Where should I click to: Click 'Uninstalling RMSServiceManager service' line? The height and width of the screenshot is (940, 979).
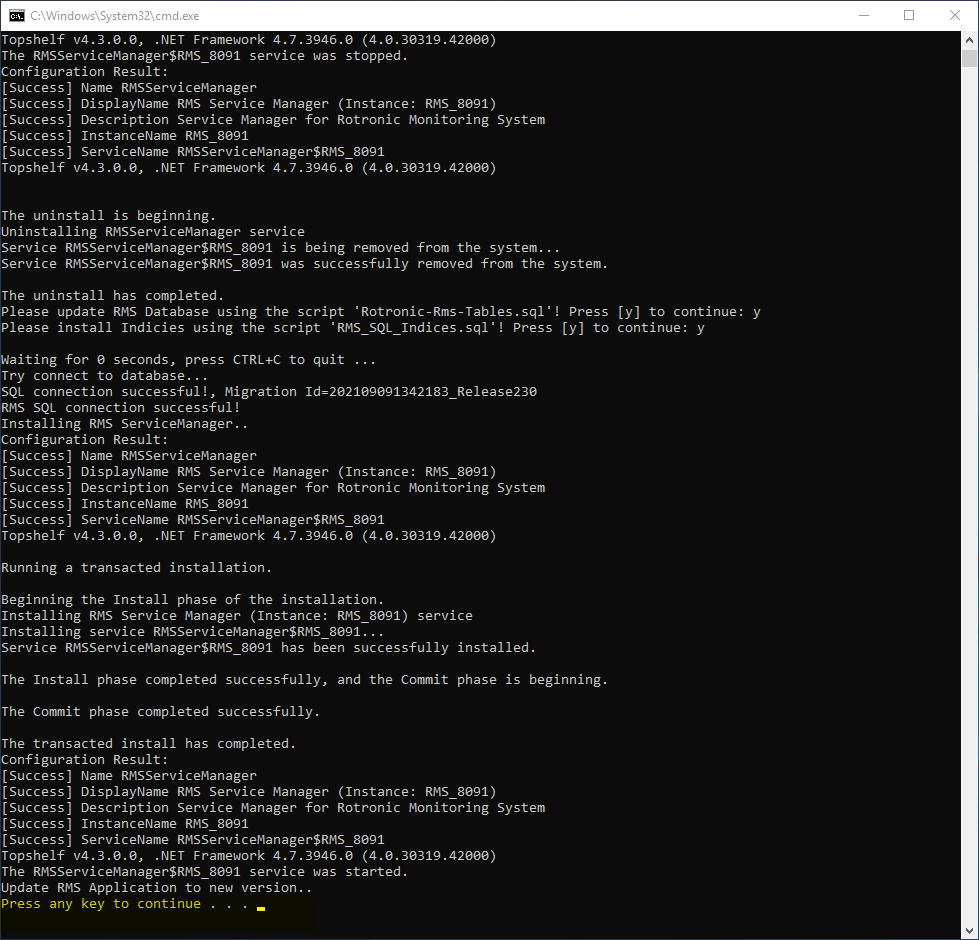(x=153, y=232)
